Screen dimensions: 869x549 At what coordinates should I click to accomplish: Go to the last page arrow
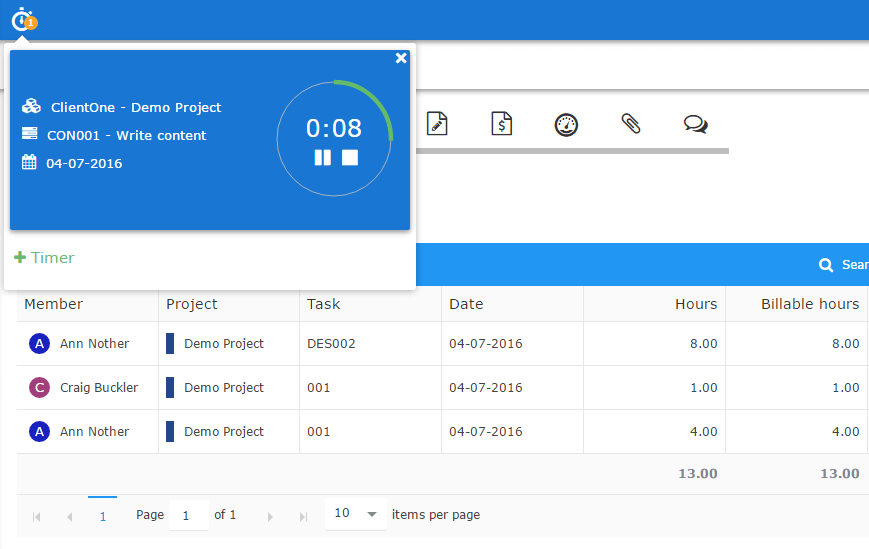[x=303, y=516]
